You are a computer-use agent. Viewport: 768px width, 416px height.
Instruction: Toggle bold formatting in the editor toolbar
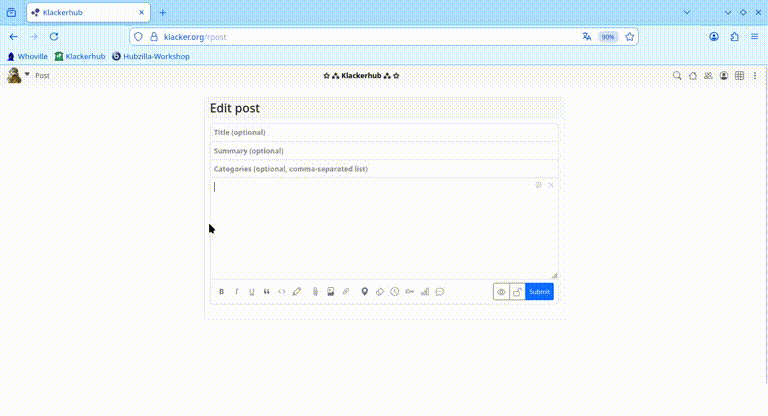tap(221, 292)
